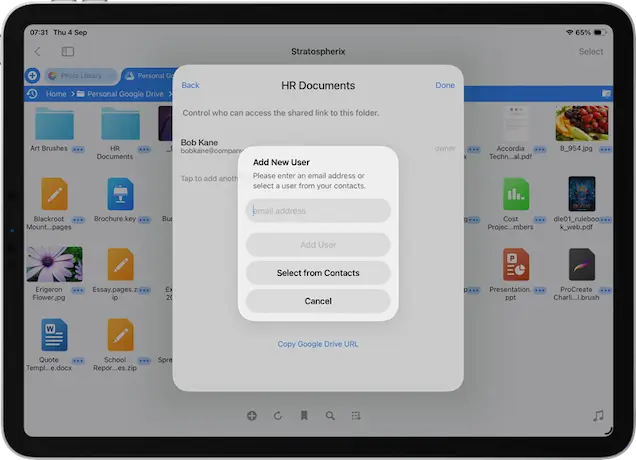Focus the email address input field
636x460 pixels.
(x=318, y=211)
